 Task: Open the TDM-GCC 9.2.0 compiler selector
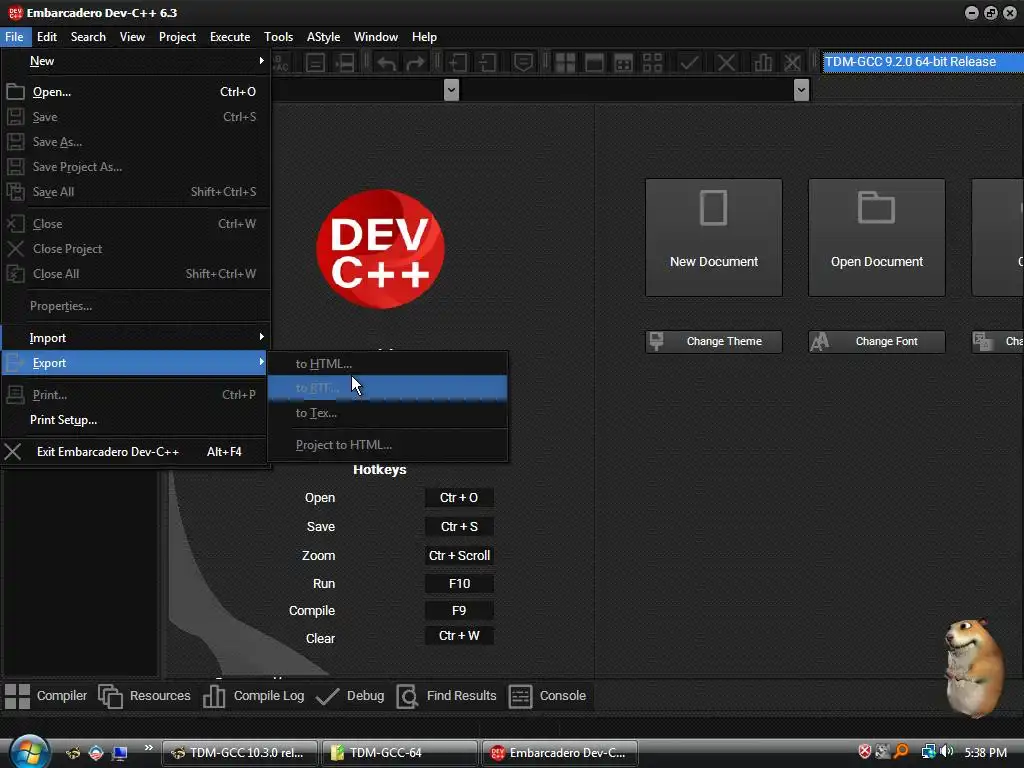(x=923, y=62)
